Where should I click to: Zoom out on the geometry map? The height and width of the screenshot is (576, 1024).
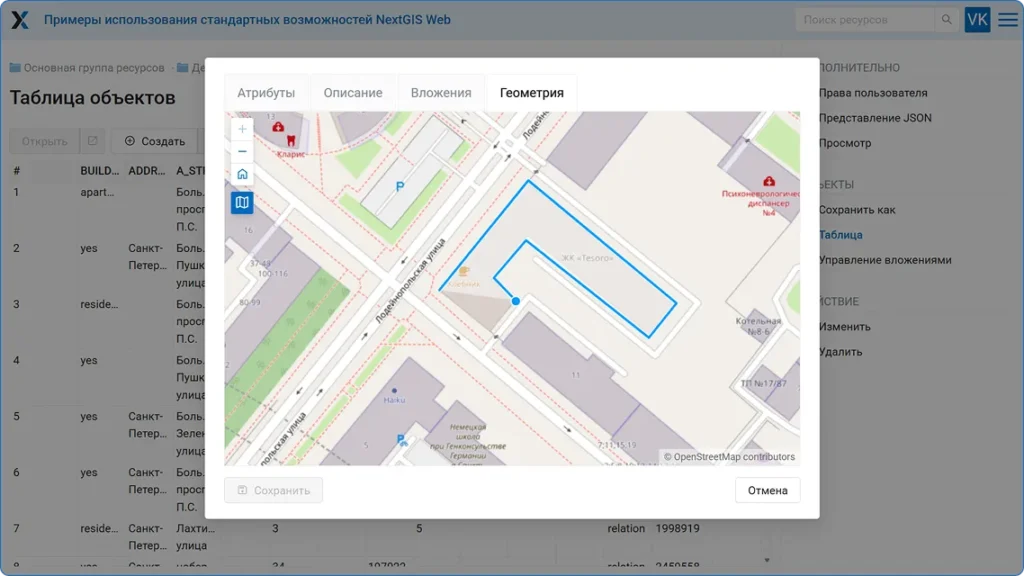click(x=242, y=151)
